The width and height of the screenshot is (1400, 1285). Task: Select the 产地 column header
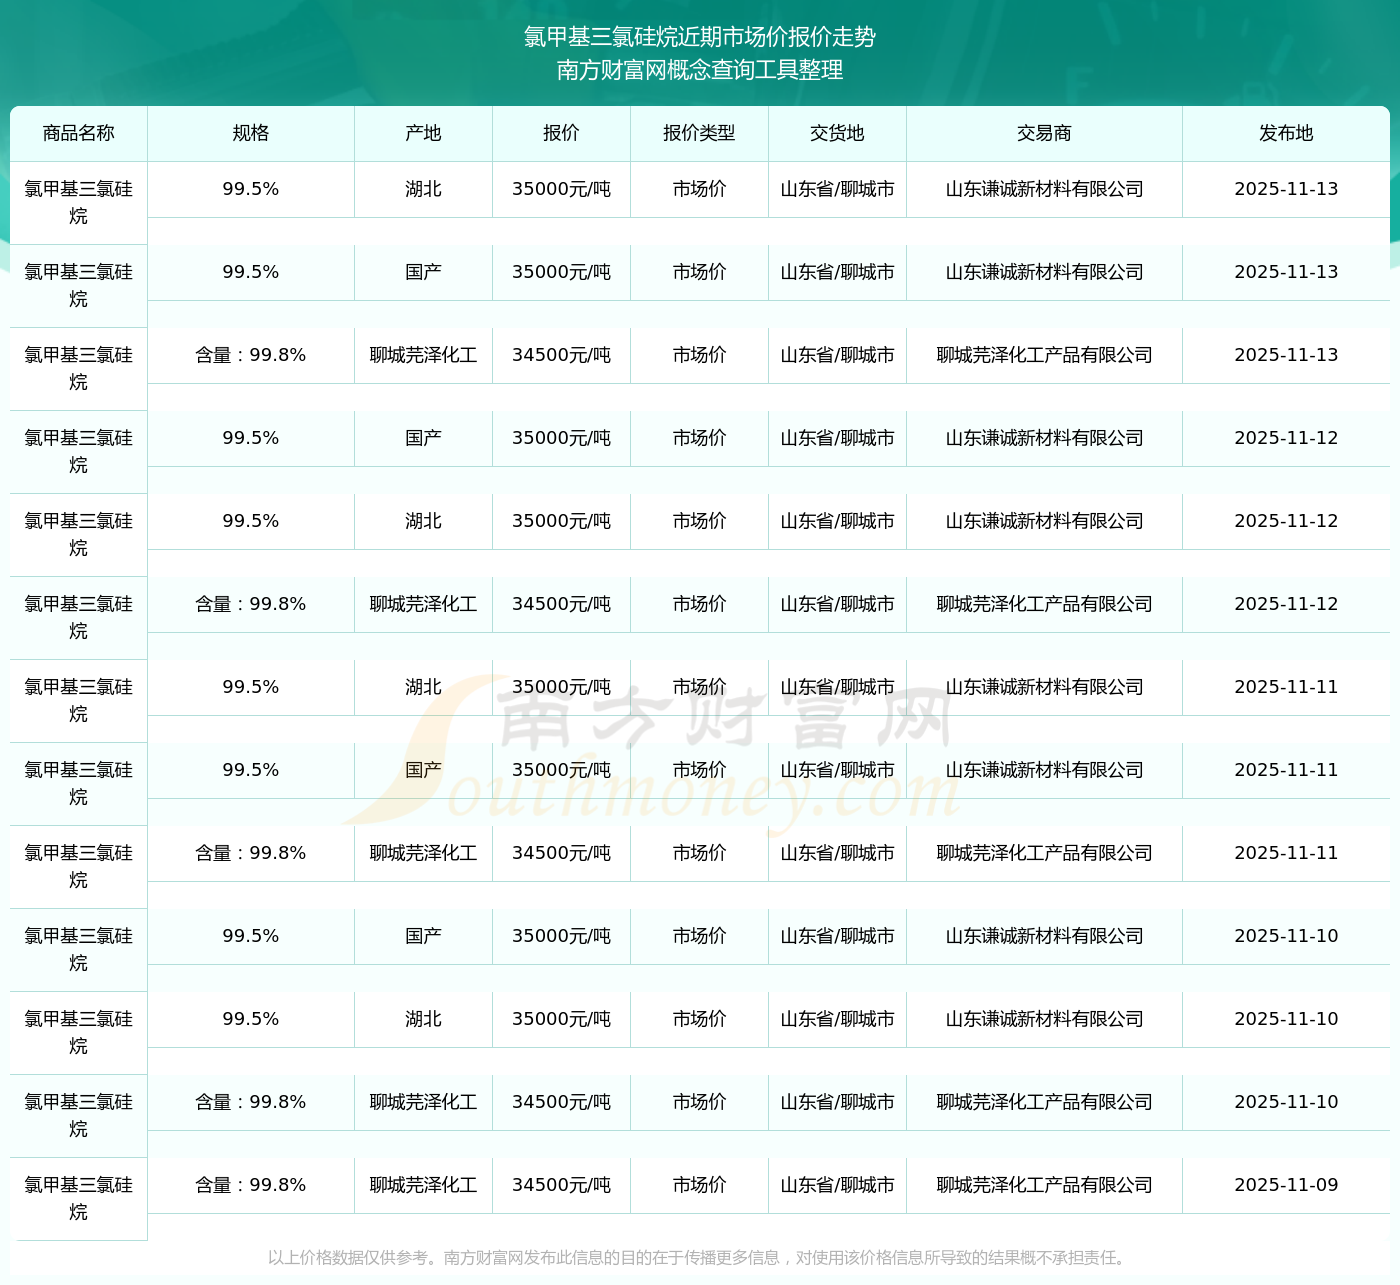(423, 133)
